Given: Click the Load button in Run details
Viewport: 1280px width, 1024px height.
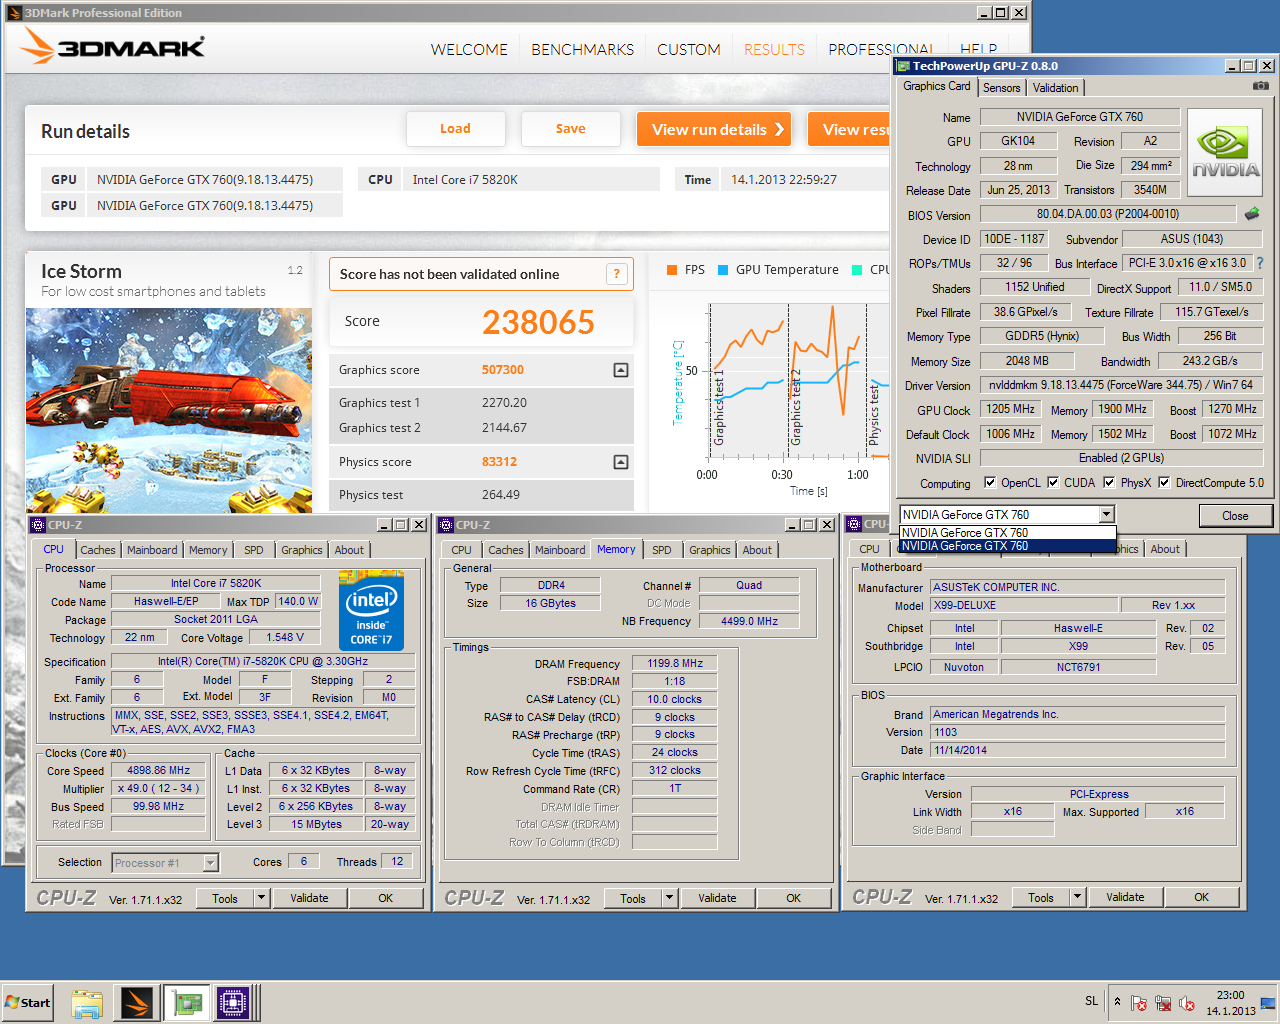Looking at the screenshot, I should click(455, 129).
